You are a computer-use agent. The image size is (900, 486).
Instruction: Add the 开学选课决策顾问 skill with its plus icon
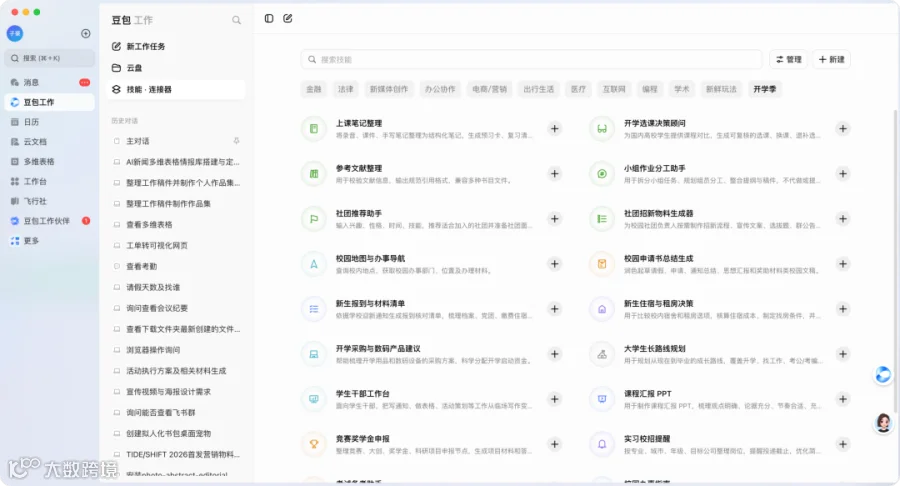tap(843, 129)
